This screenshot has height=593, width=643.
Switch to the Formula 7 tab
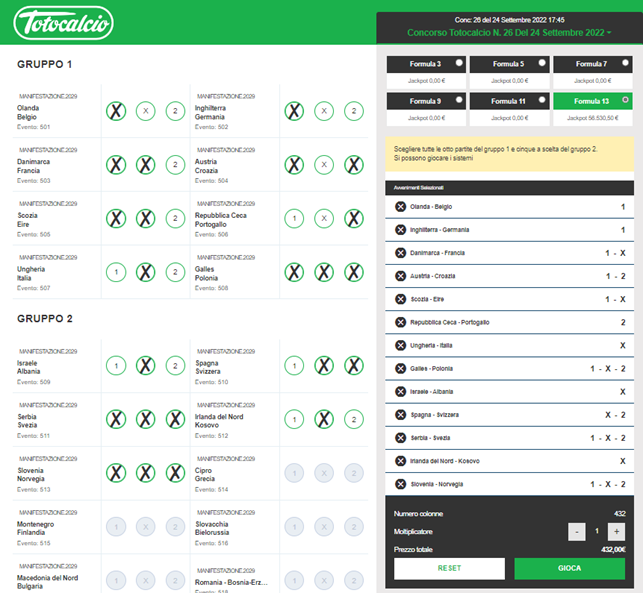pos(593,71)
